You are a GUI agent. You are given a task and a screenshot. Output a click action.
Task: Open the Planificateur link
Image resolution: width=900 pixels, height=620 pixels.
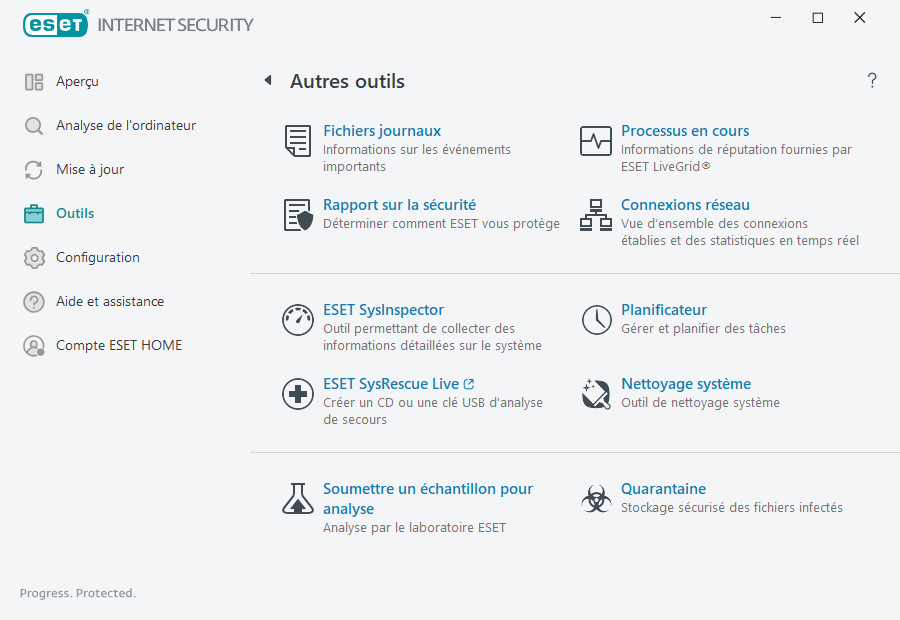click(x=664, y=310)
